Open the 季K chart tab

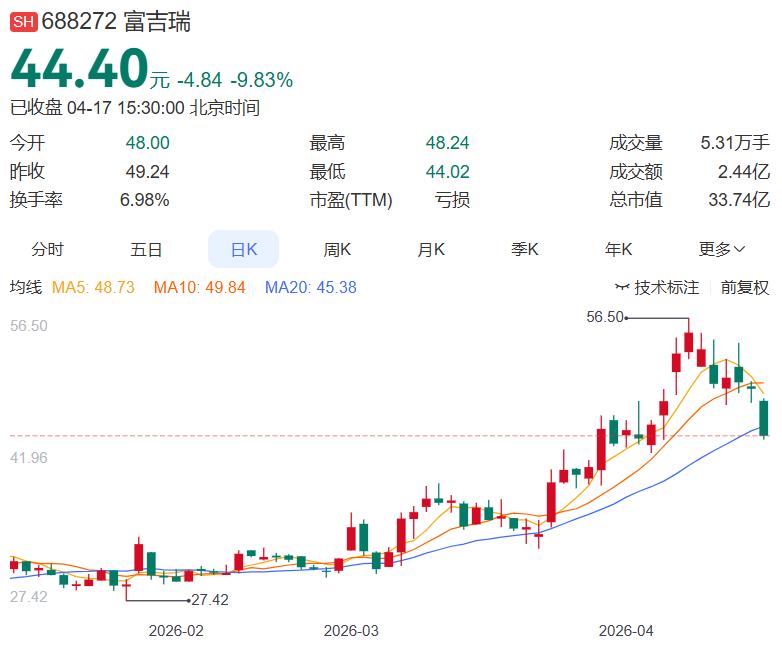pos(524,248)
